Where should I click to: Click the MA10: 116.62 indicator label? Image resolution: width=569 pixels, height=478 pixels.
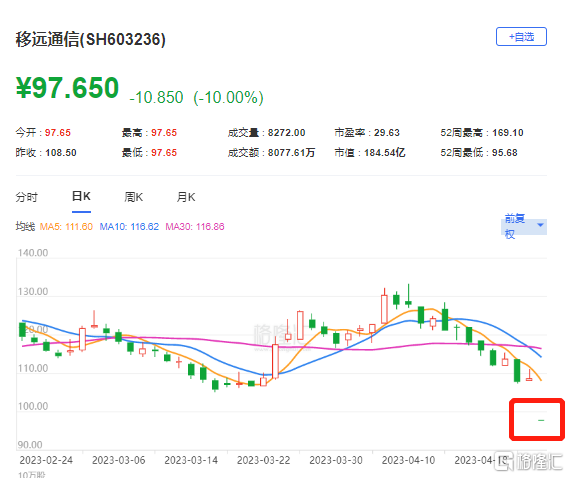(x=129, y=226)
